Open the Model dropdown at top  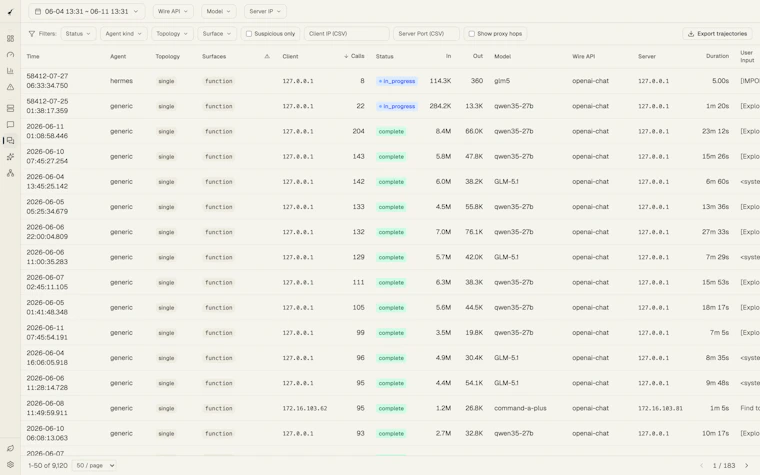(219, 12)
